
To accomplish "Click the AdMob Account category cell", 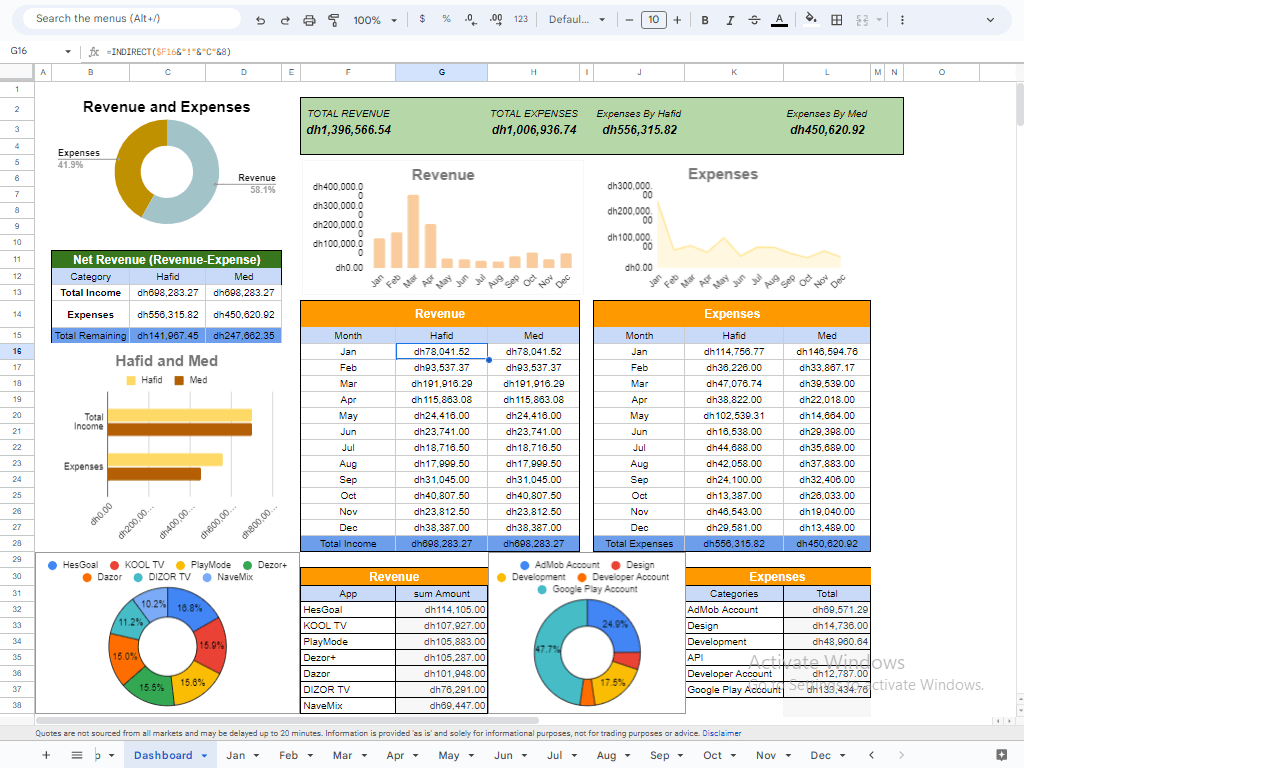I will point(734,610).
